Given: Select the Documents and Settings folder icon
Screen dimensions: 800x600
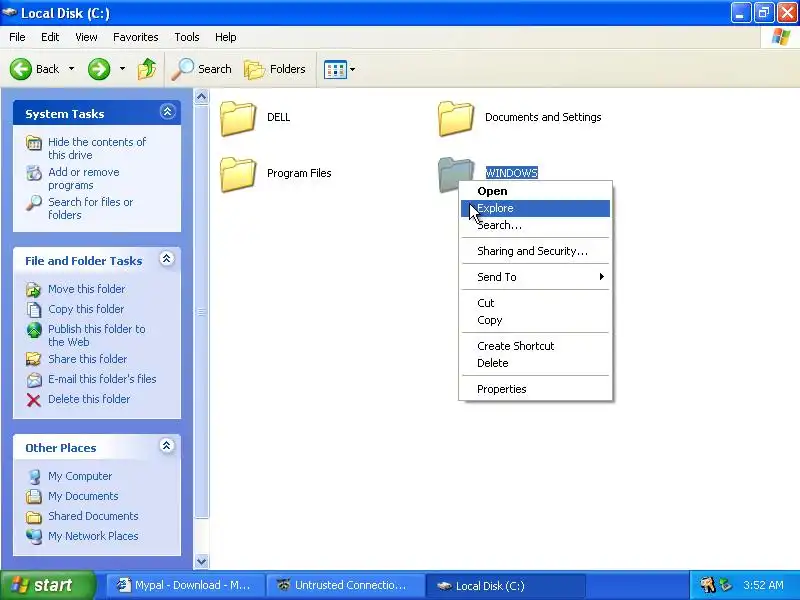Looking at the screenshot, I should click(x=456, y=118).
